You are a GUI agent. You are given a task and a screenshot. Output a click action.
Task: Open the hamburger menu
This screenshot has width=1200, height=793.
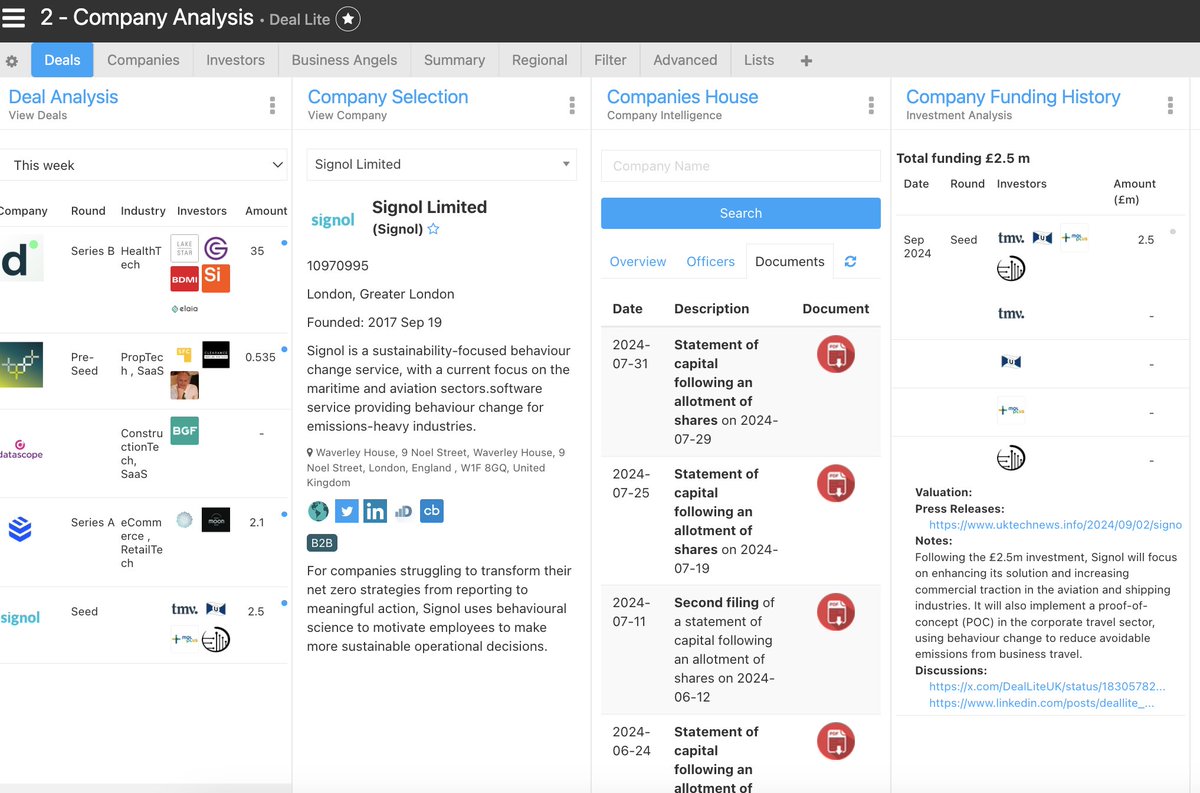14,18
